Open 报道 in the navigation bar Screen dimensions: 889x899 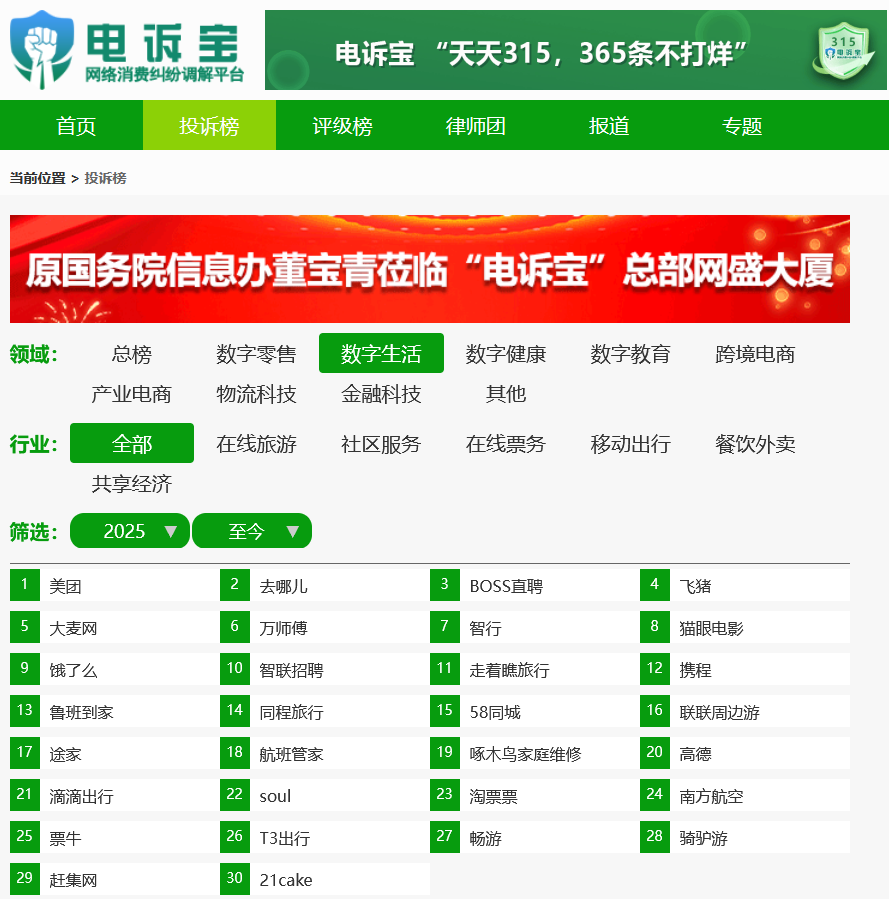click(x=609, y=126)
